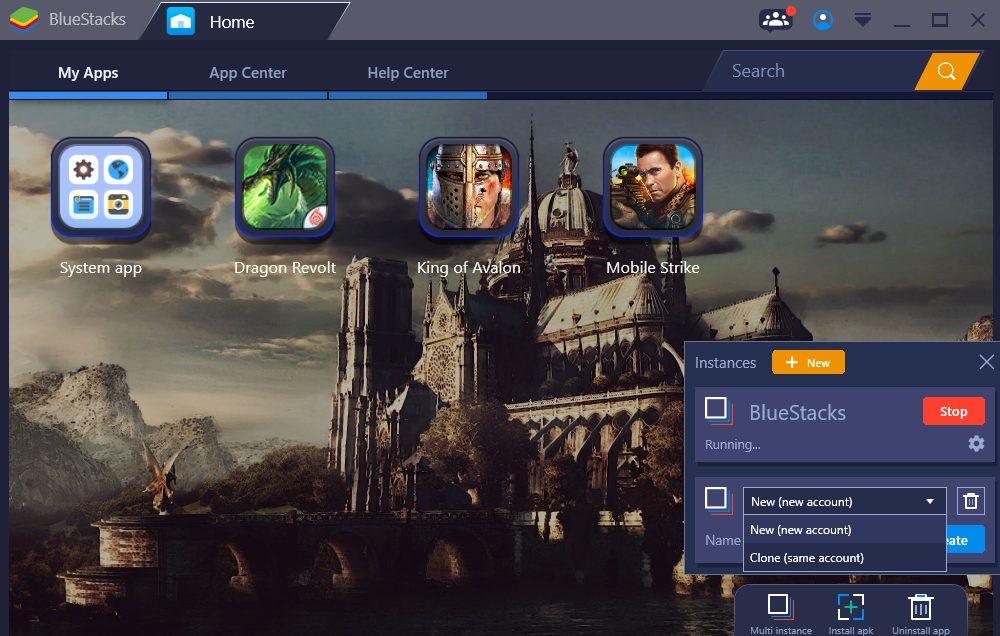
Task: Click the BlueStacks logo
Action: [x=24, y=20]
